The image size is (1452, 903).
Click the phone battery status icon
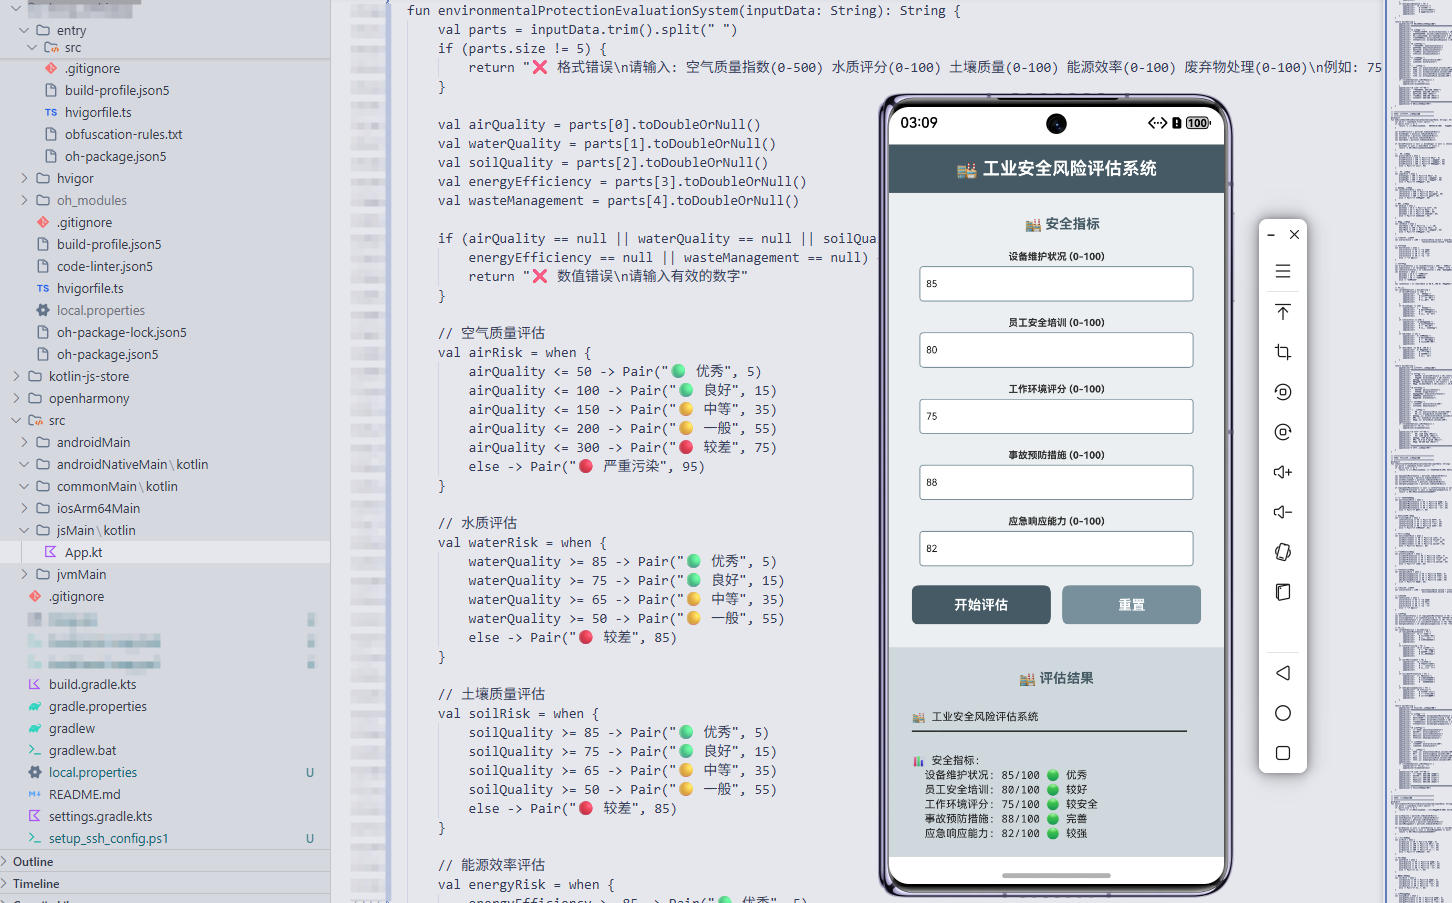(x=1198, y=123)
